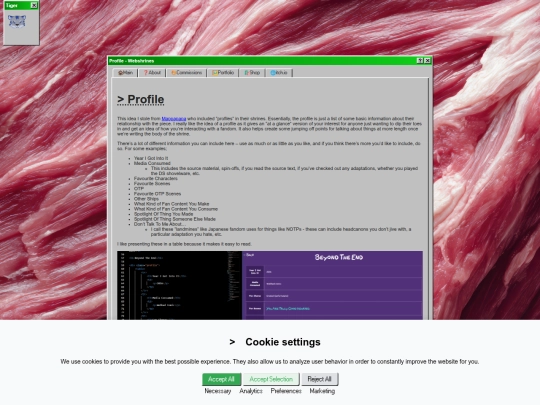Click the 'Cookie settings' heading
This screenshot has height=405, width=540.
pyautogui.click(x=283, y=342)
